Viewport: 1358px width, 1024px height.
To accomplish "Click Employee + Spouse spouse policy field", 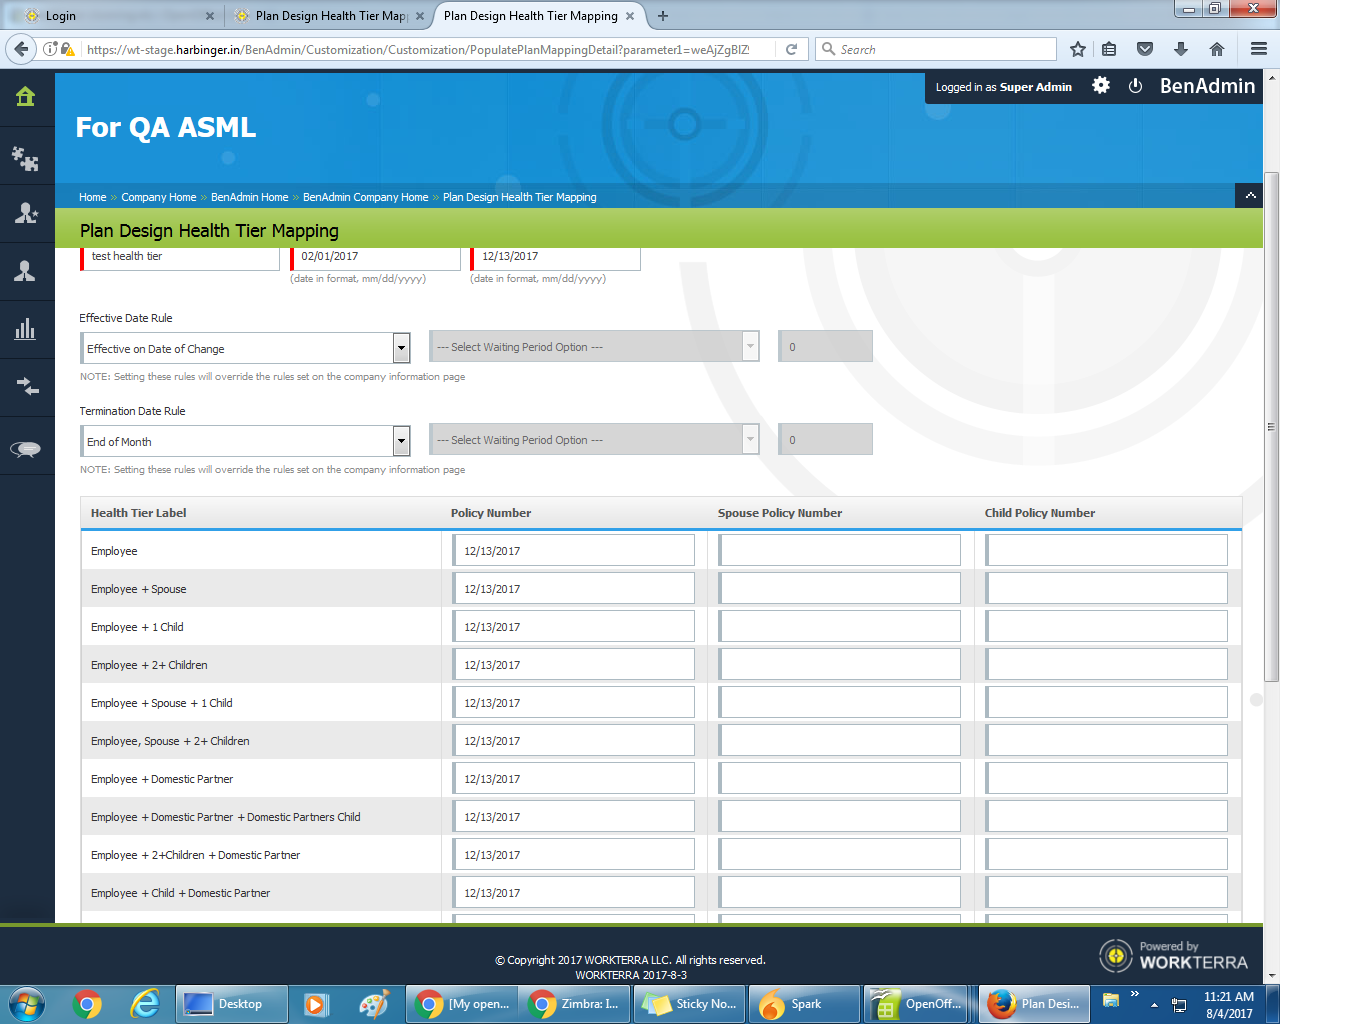I will point(840,588).
